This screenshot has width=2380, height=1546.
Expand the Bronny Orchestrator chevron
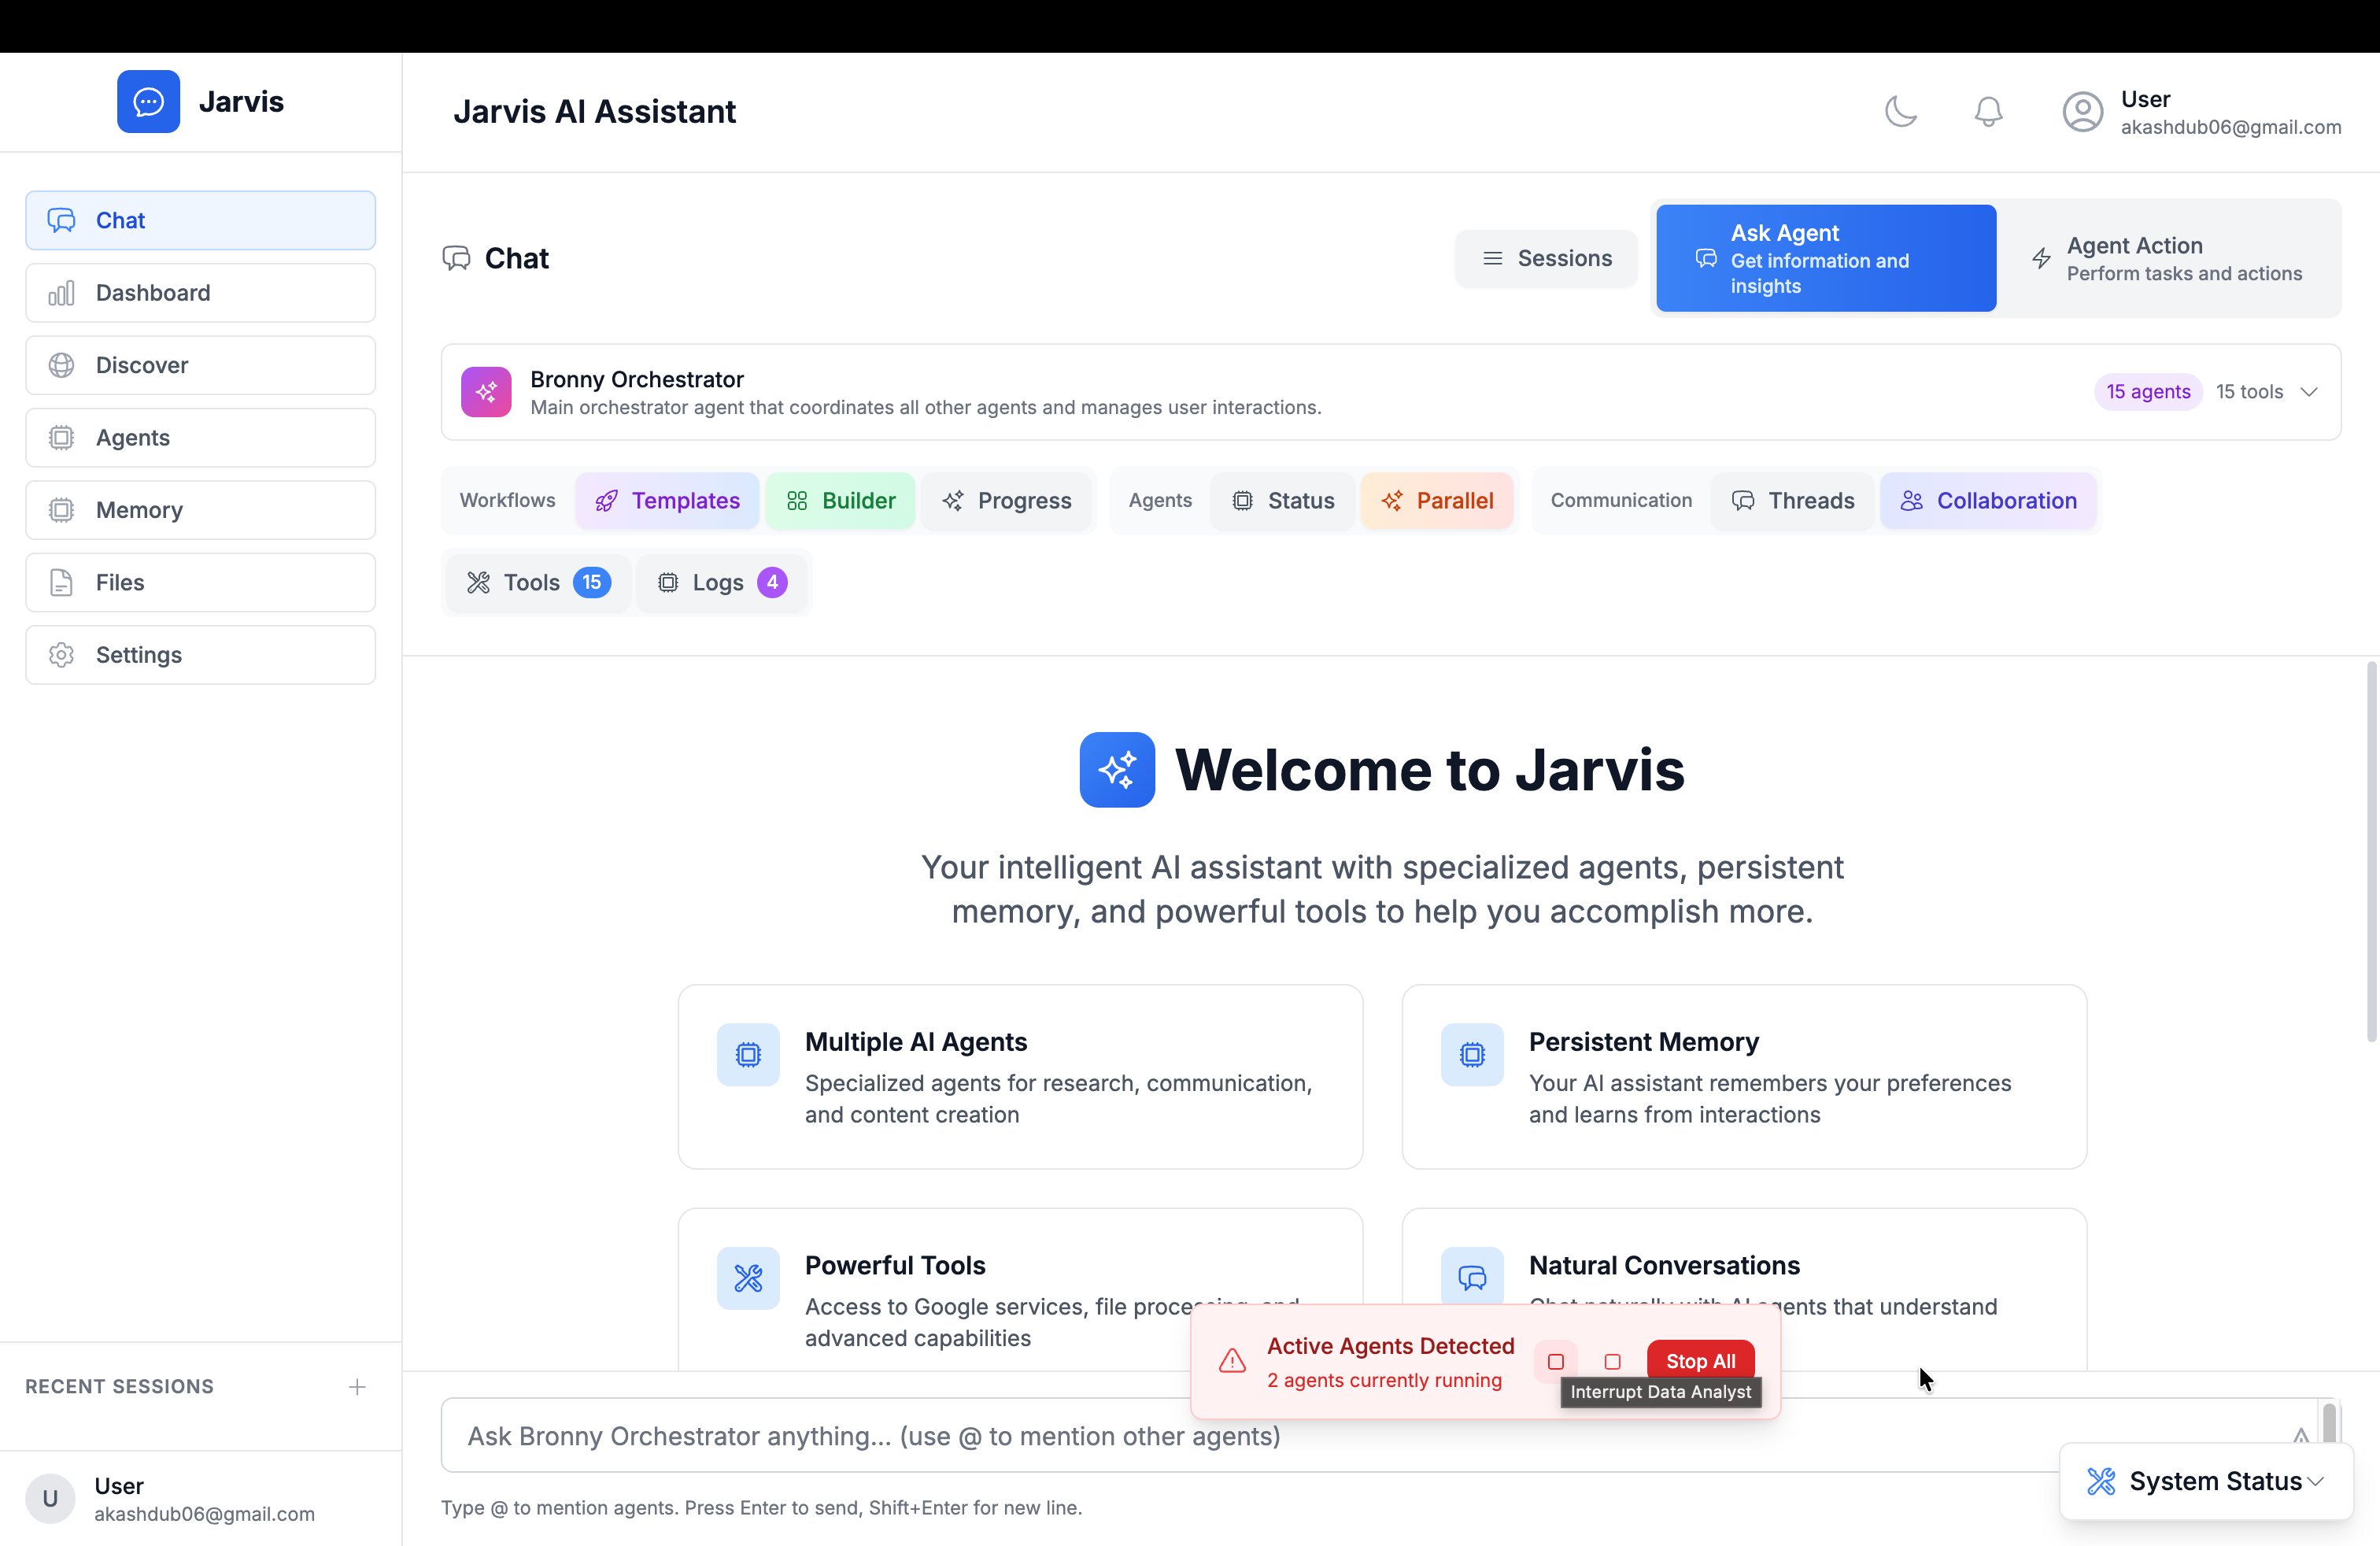[2309, 392]
